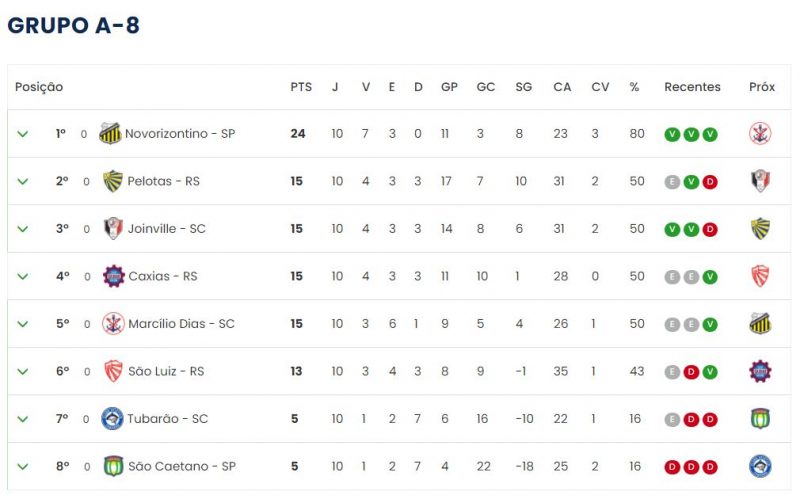Image resolution: width=800 pixels, height=499 pixels.
Task: Click the São Luiz crest beside the team name
Action: (x=113, y=371)
